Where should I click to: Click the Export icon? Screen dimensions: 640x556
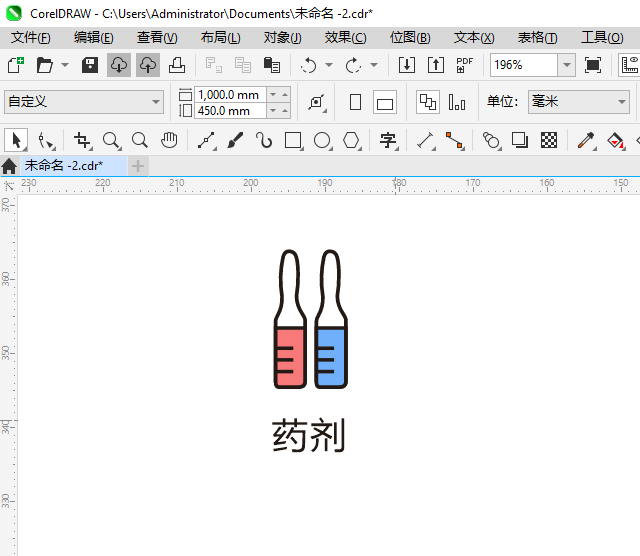click(436, 65)
